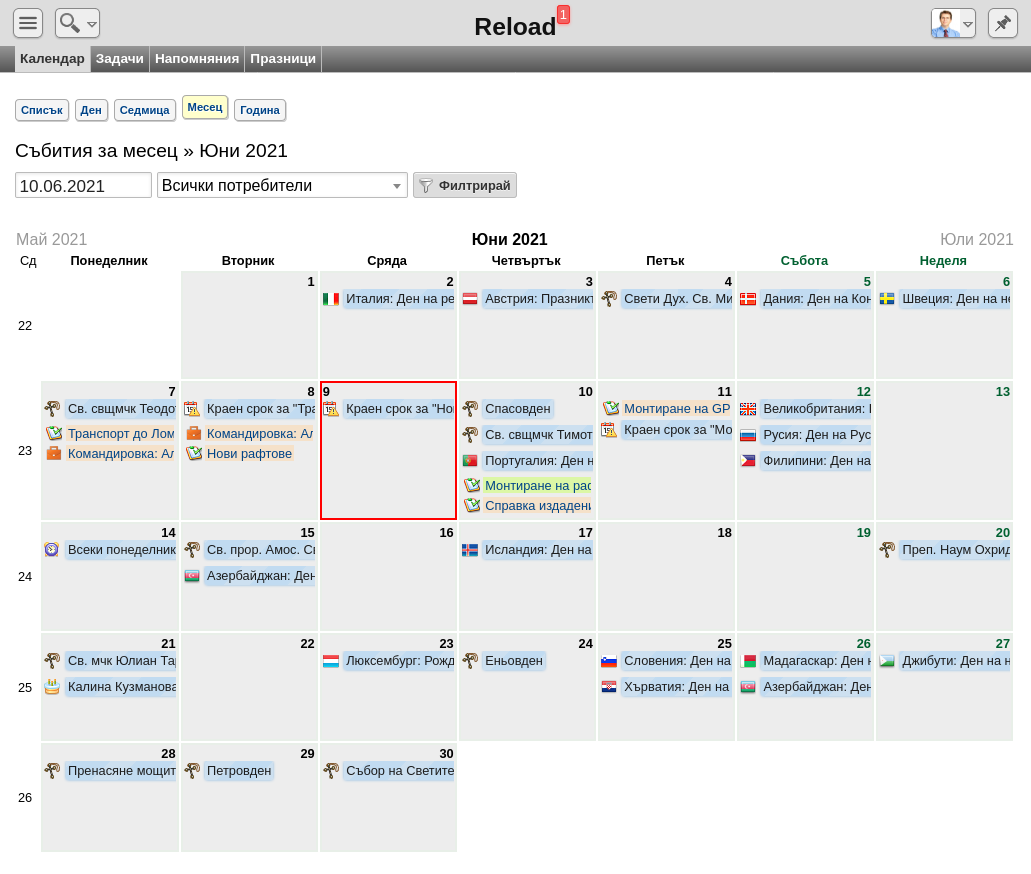The height and width of the screenshot is (874, 1031).
Task: Open the hamburger menu icon
Action: [x=28, y=23]
